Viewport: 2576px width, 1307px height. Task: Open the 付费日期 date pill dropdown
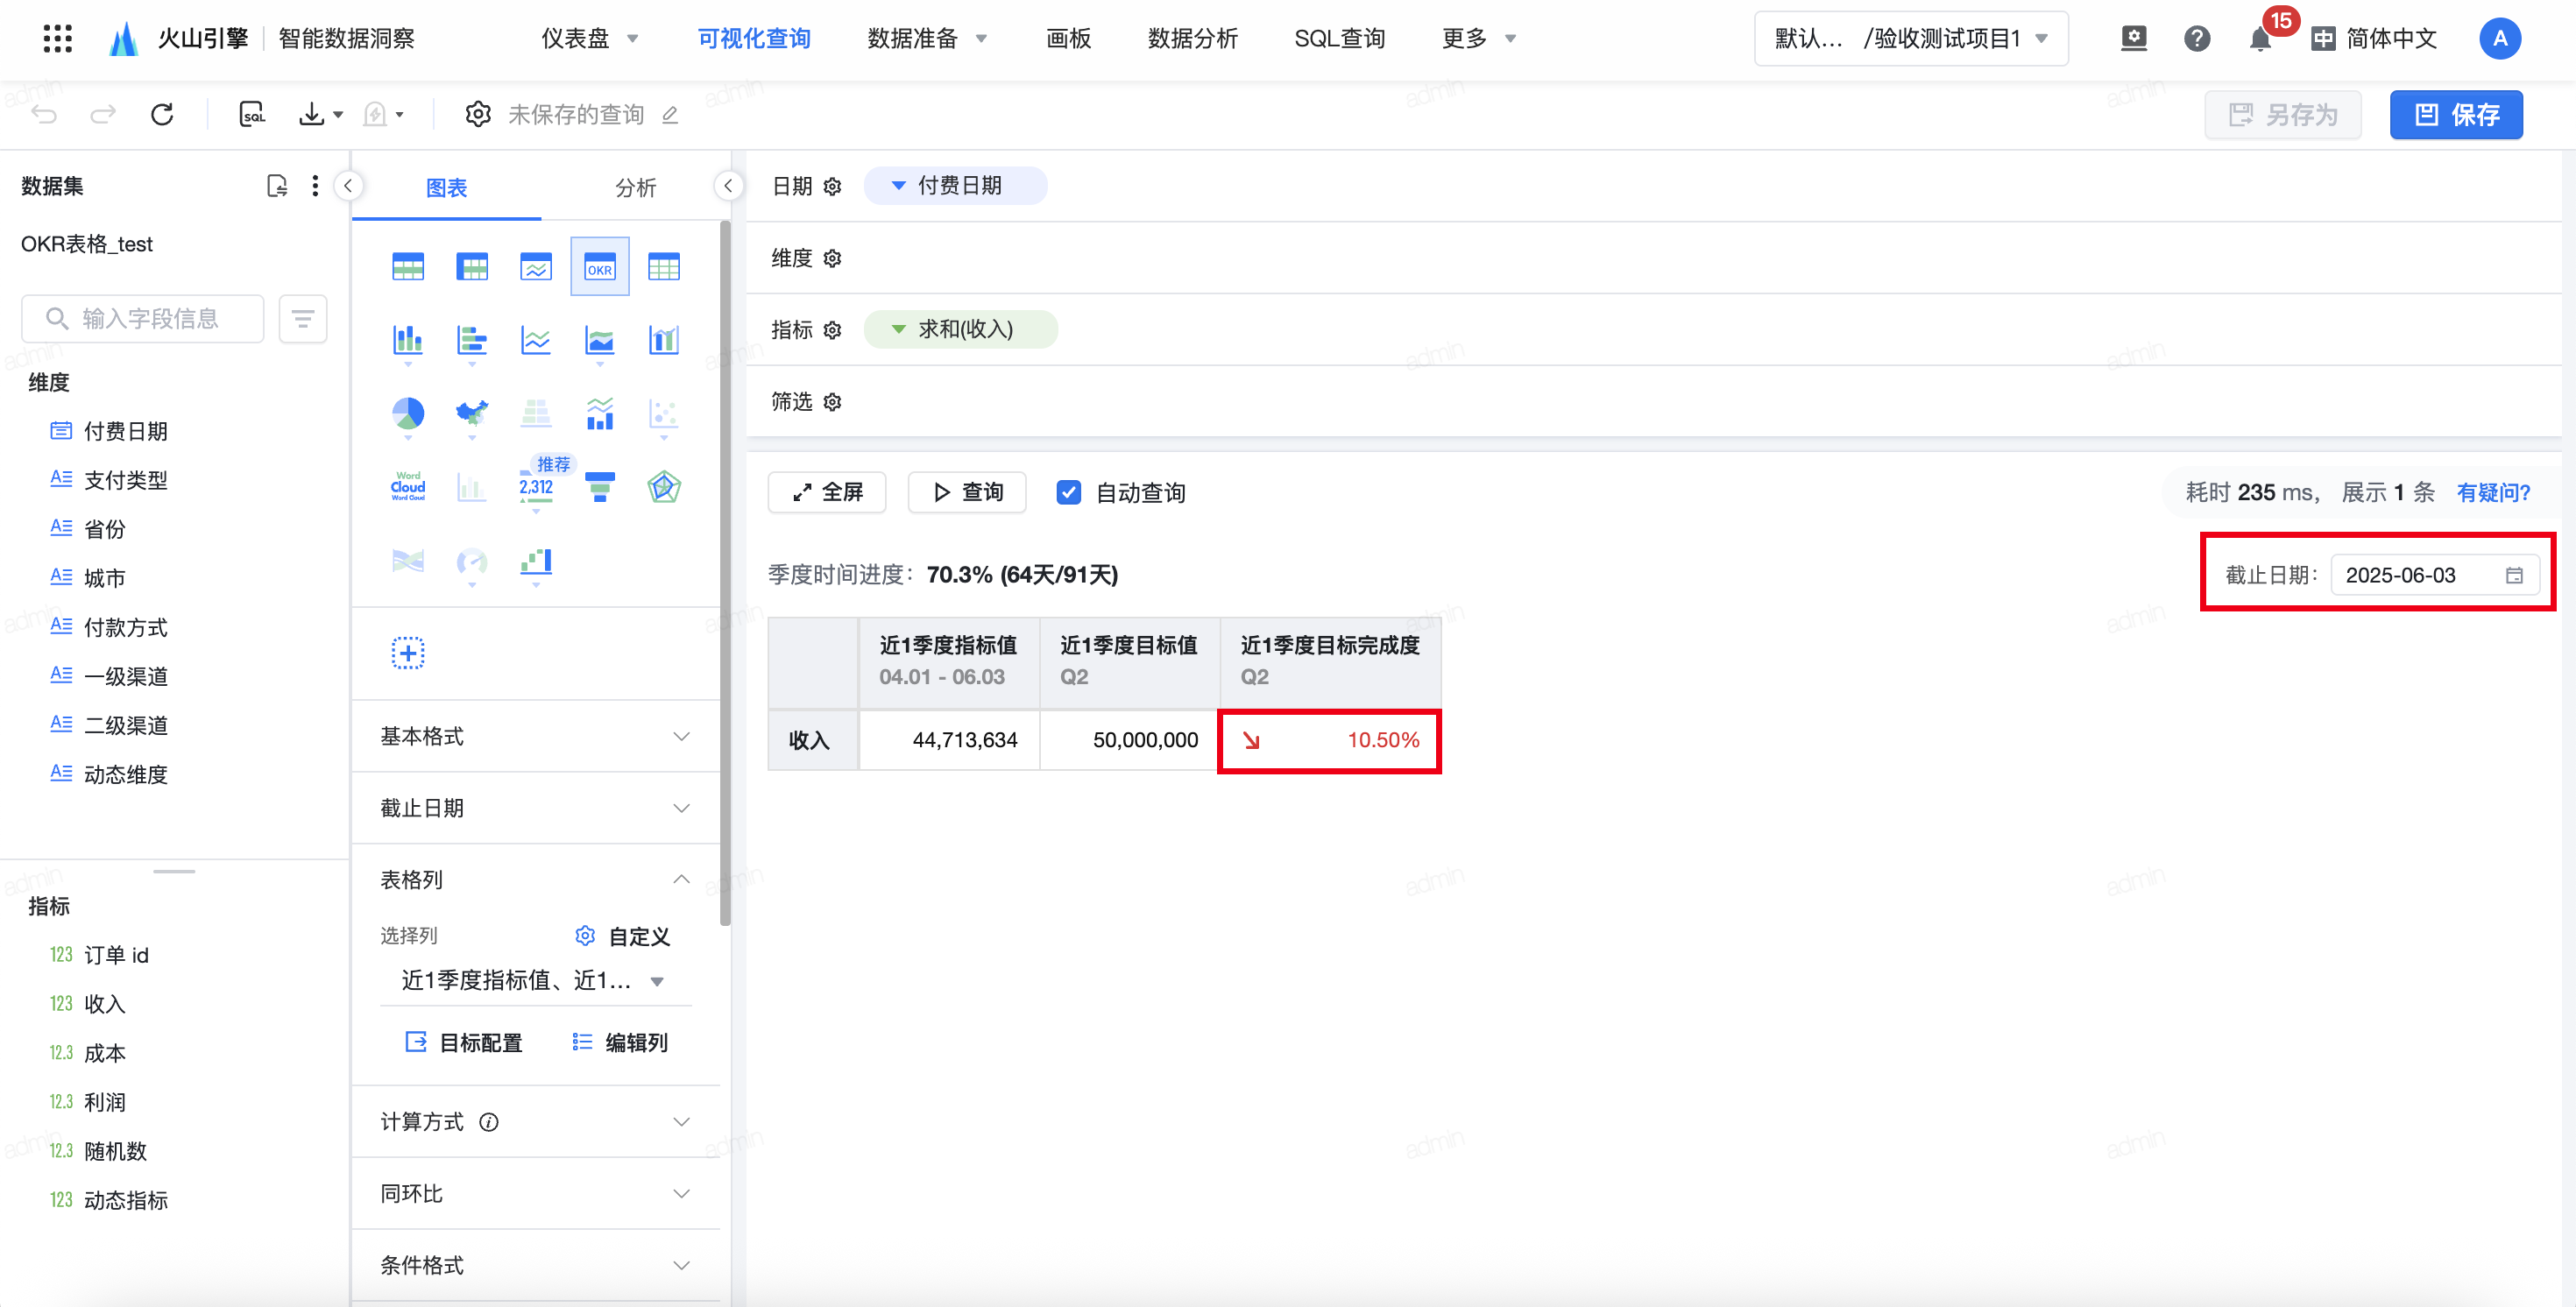coord(955,186)
